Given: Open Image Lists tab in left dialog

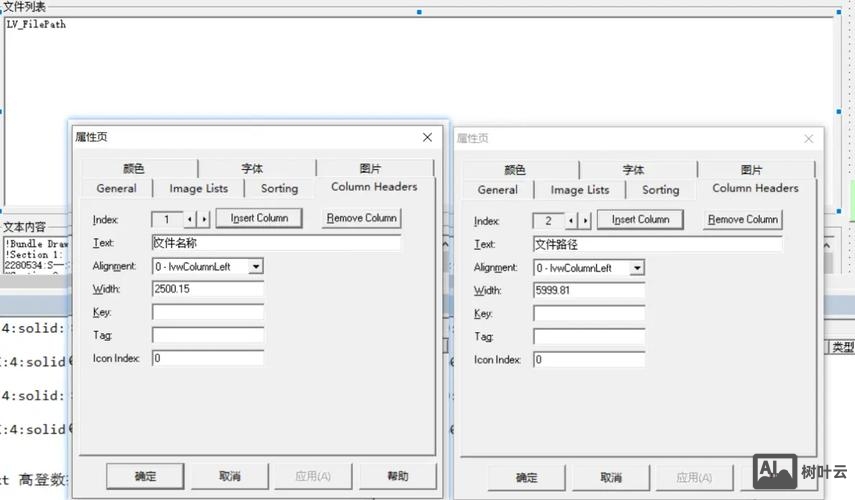Looking at the screenshot, I should [198, 188].
